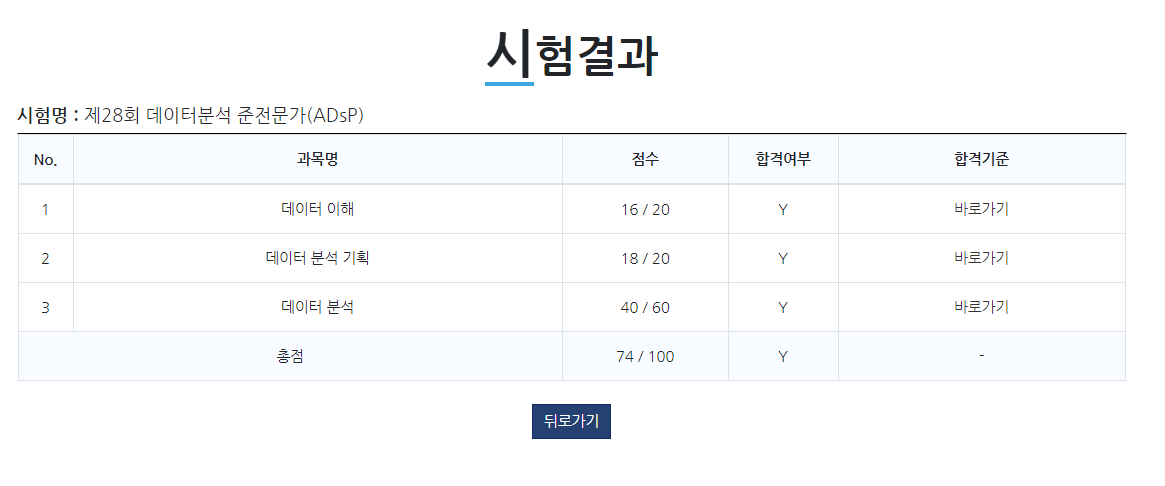1165x486 pixels.
Task: Select the 제28회 데이터분석 준전문가(ADsP) exam name
Action: pos(224,115)
